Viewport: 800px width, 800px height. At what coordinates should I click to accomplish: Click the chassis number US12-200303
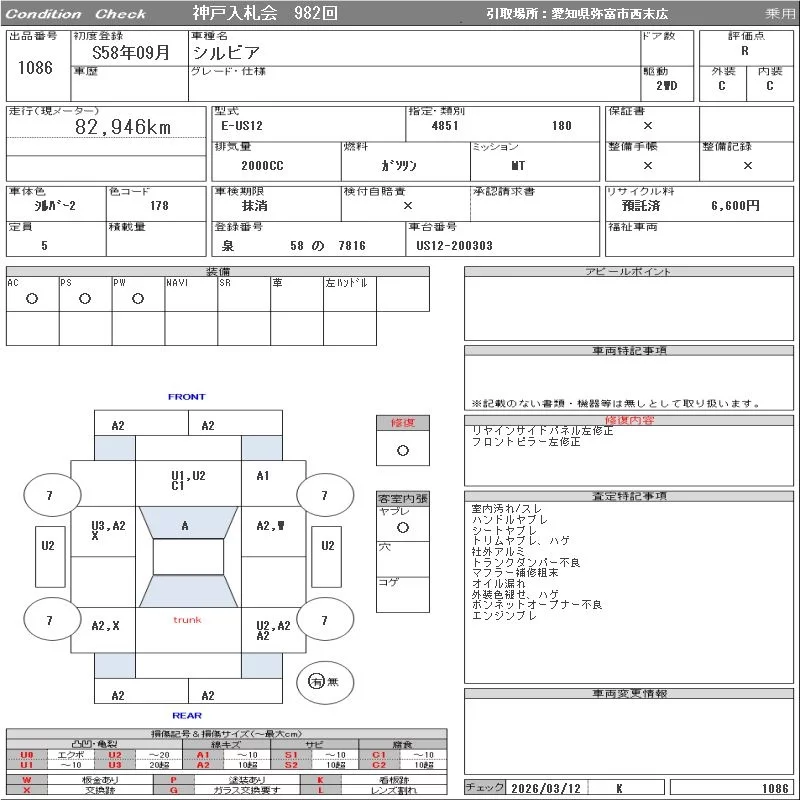coord(455,245)
